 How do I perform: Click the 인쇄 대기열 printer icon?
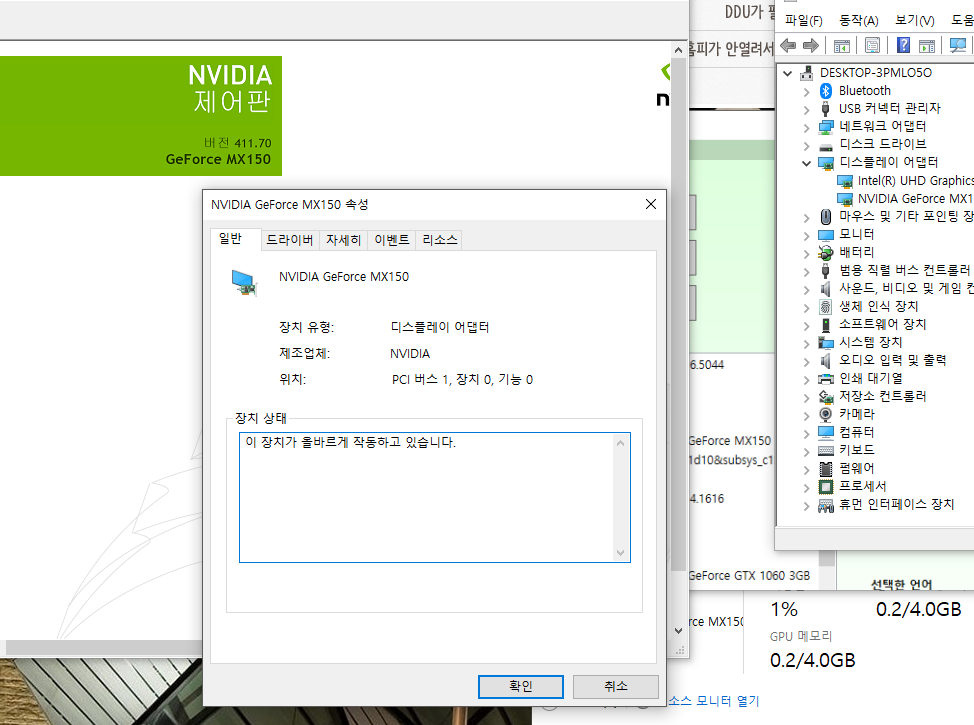[x=826, y=378]
